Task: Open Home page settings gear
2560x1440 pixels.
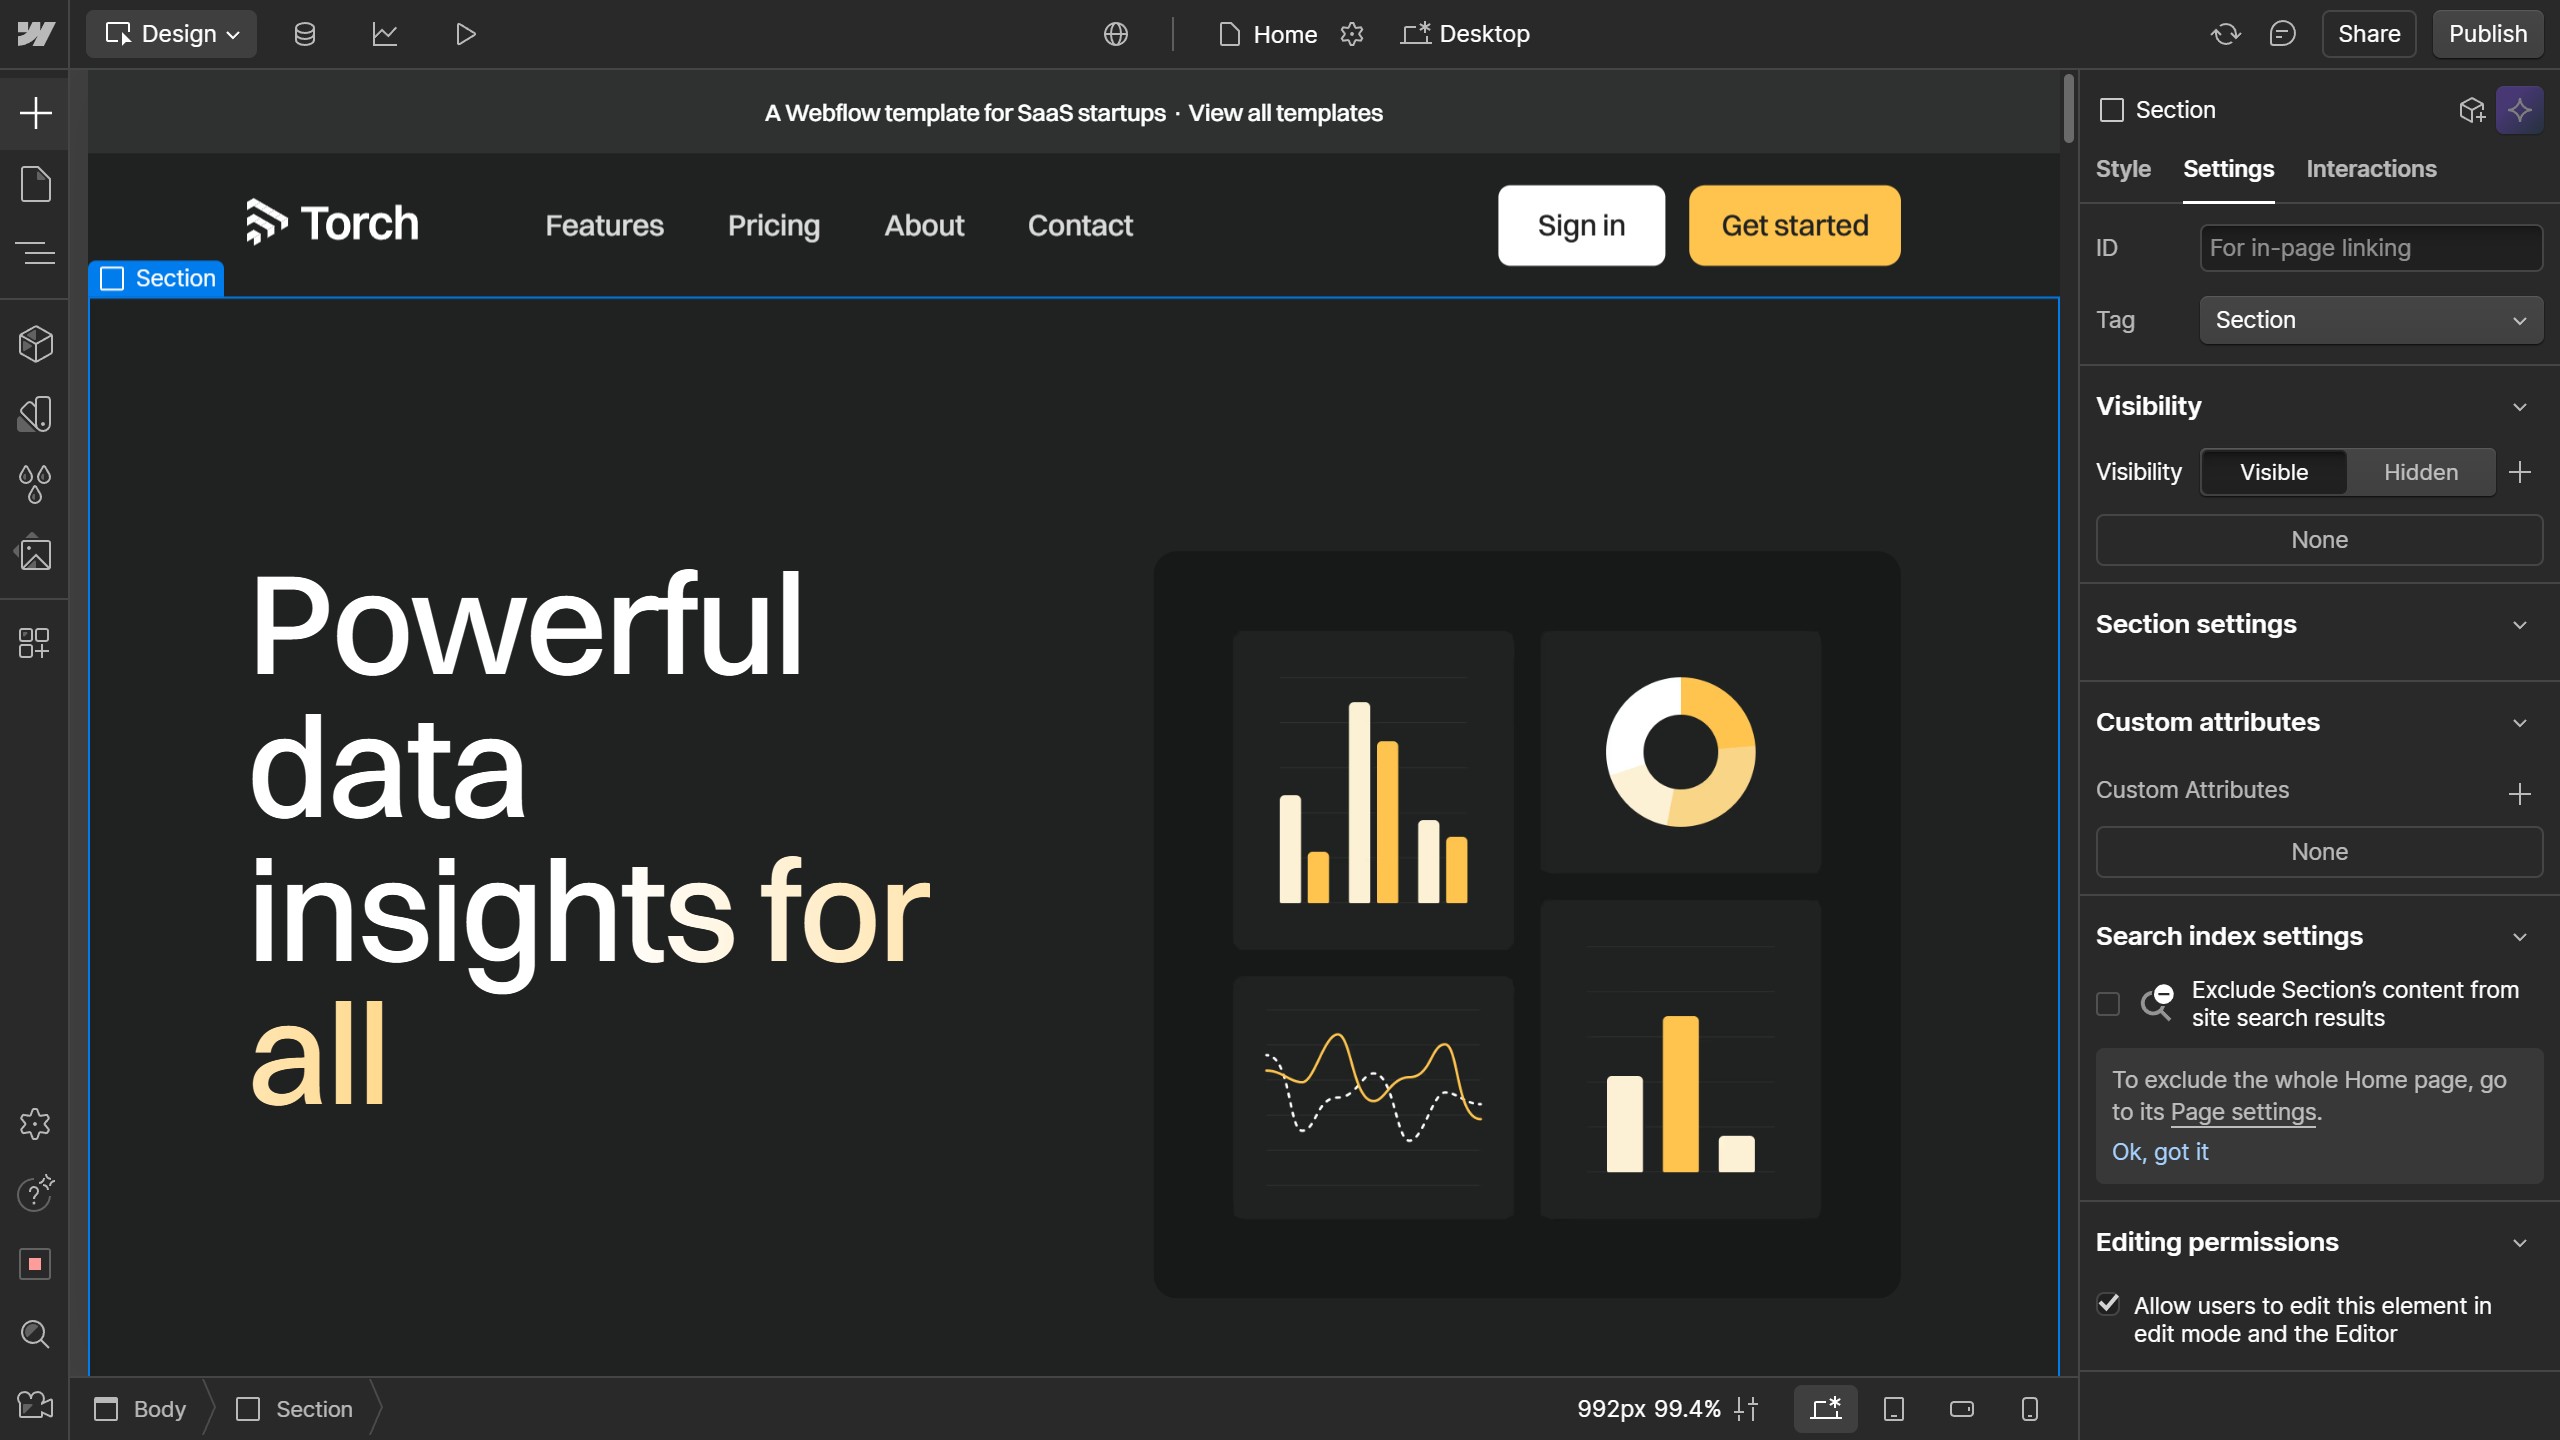Action: pos(1352,34)
